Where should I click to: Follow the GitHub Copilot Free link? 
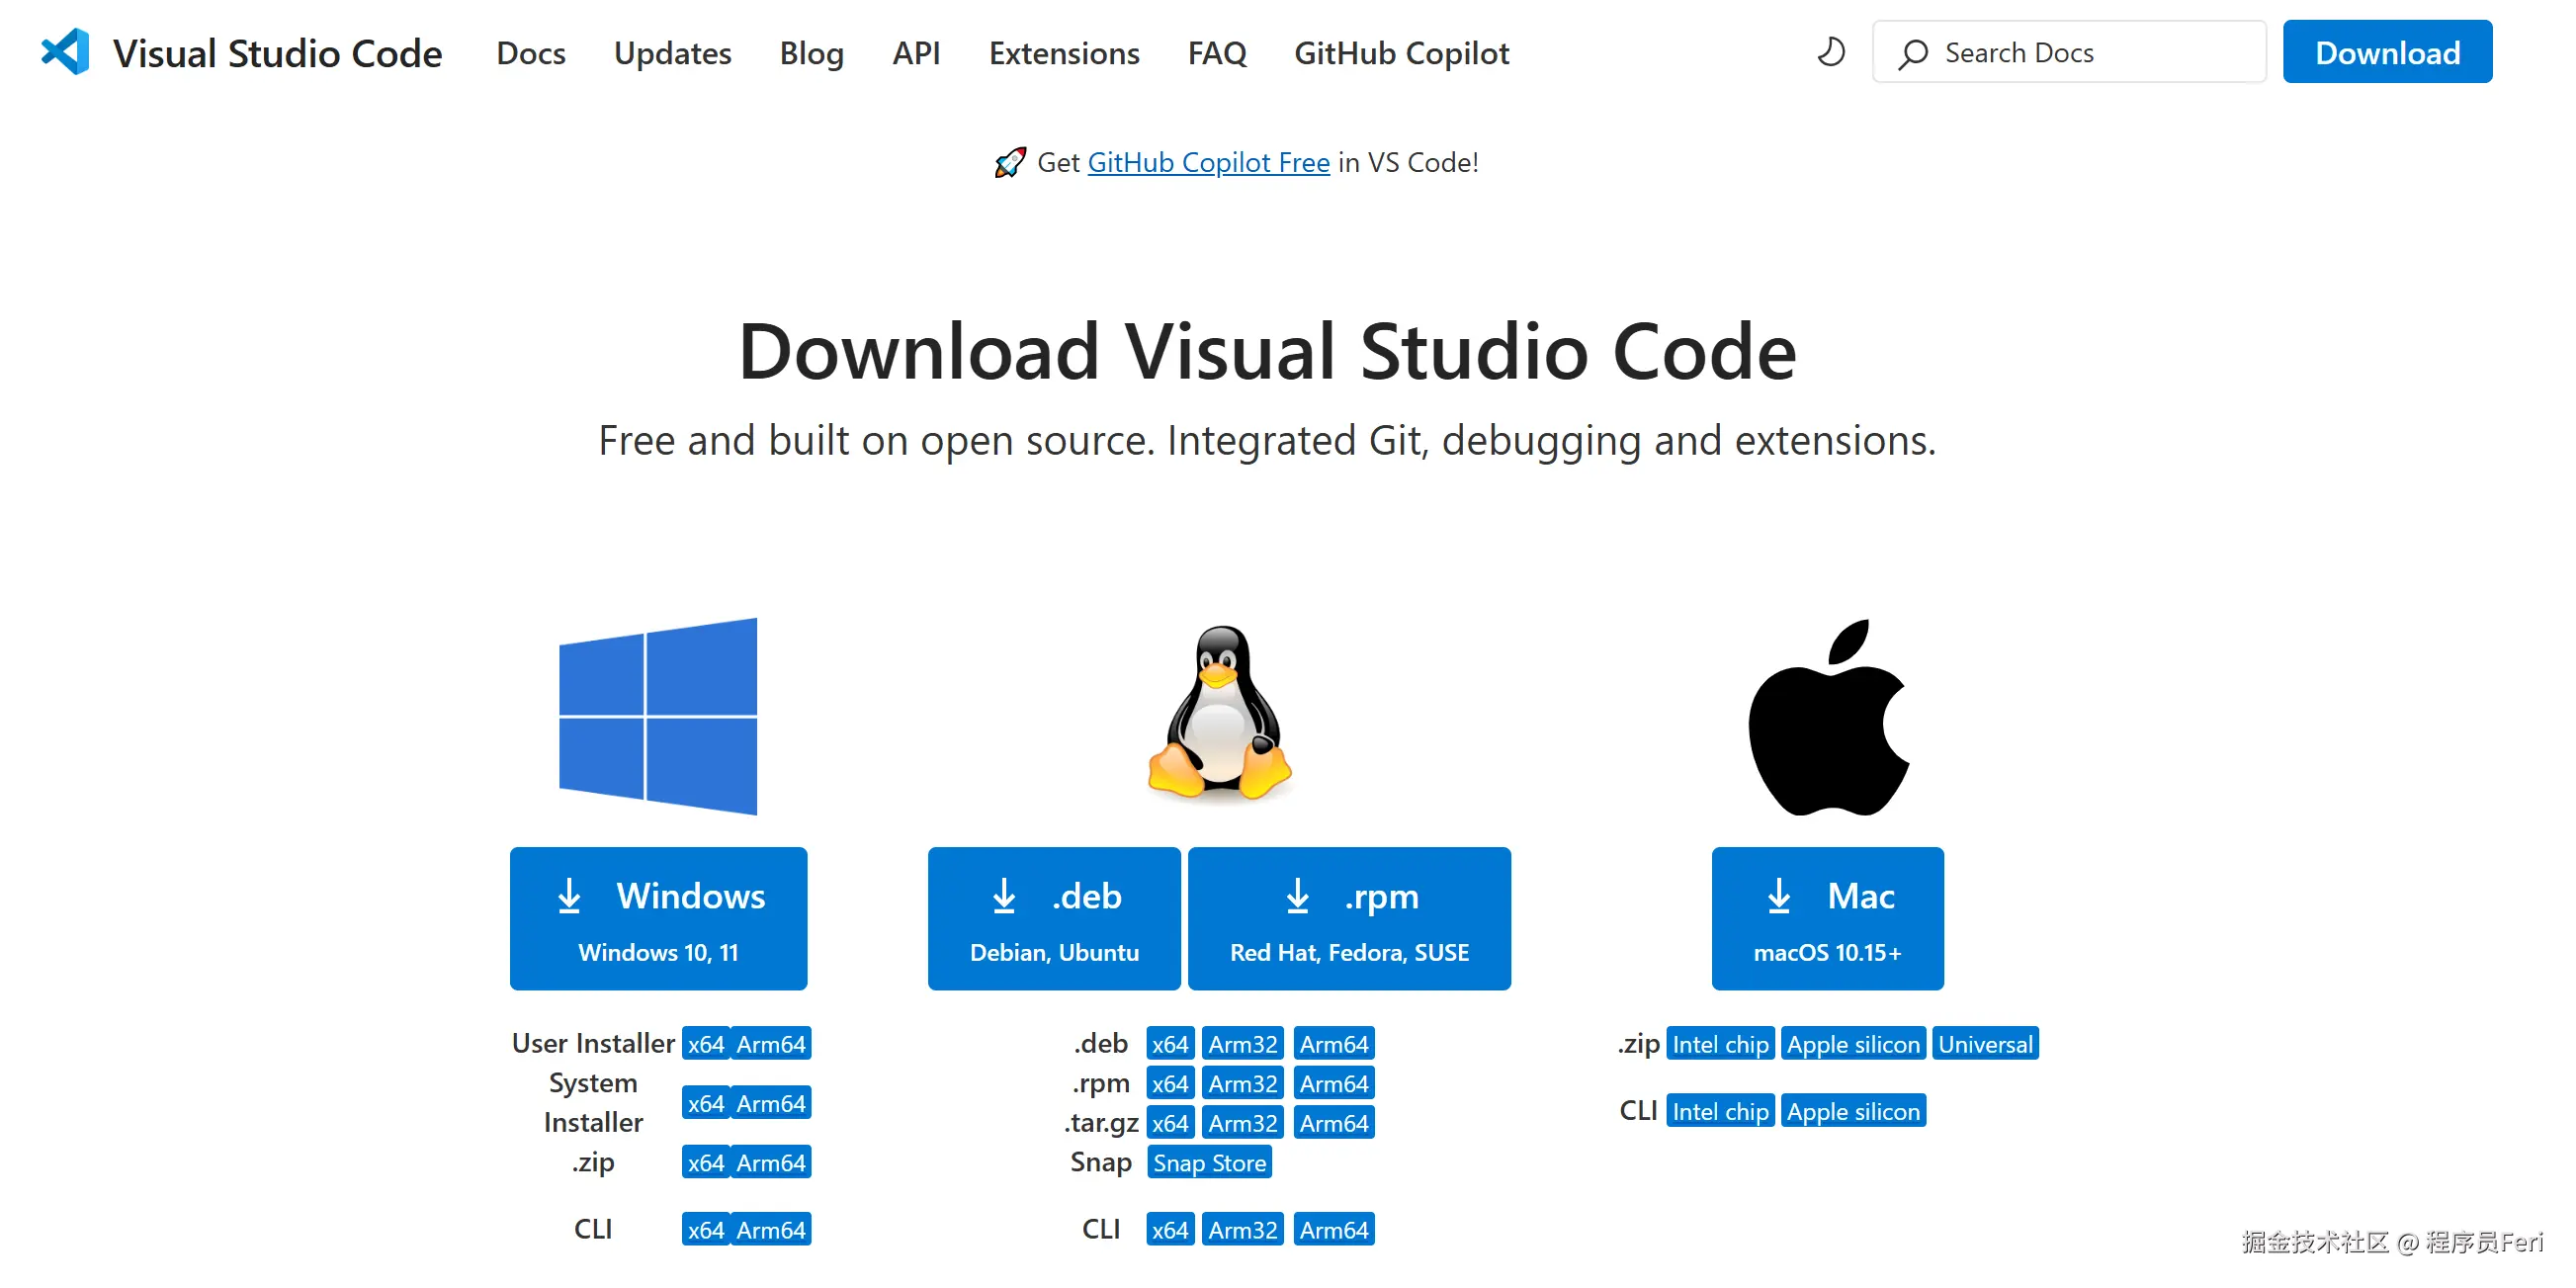pos(1208,162)
